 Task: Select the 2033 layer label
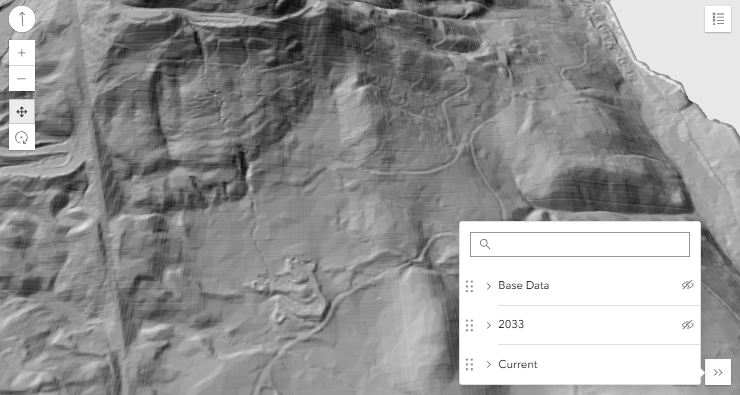(x=511, y=325)
